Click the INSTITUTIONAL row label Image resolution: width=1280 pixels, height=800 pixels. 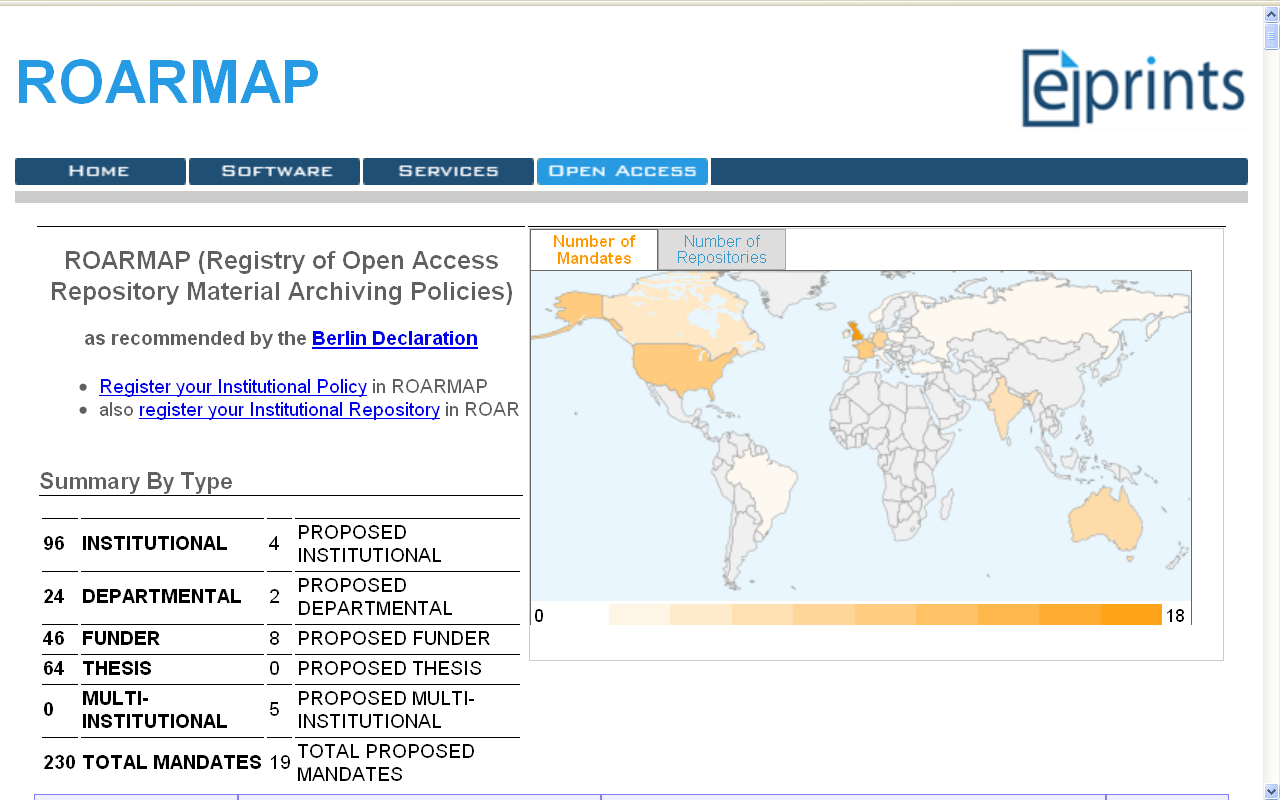click(155, 543)
